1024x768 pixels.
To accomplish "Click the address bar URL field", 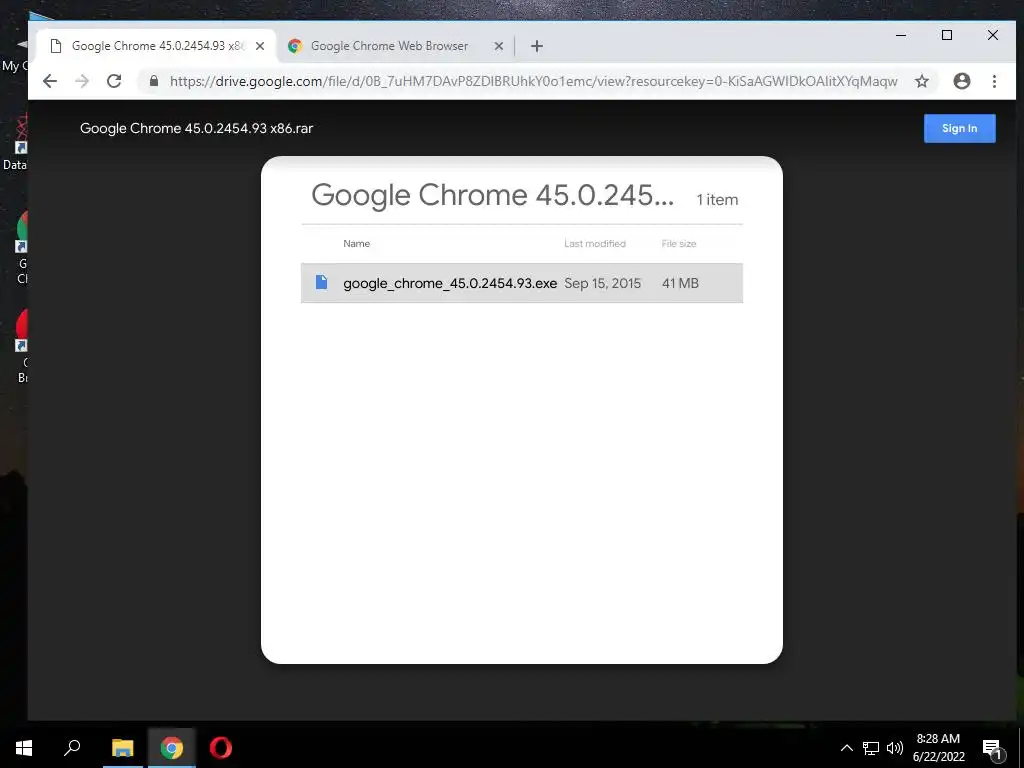I will coord(534,81).
